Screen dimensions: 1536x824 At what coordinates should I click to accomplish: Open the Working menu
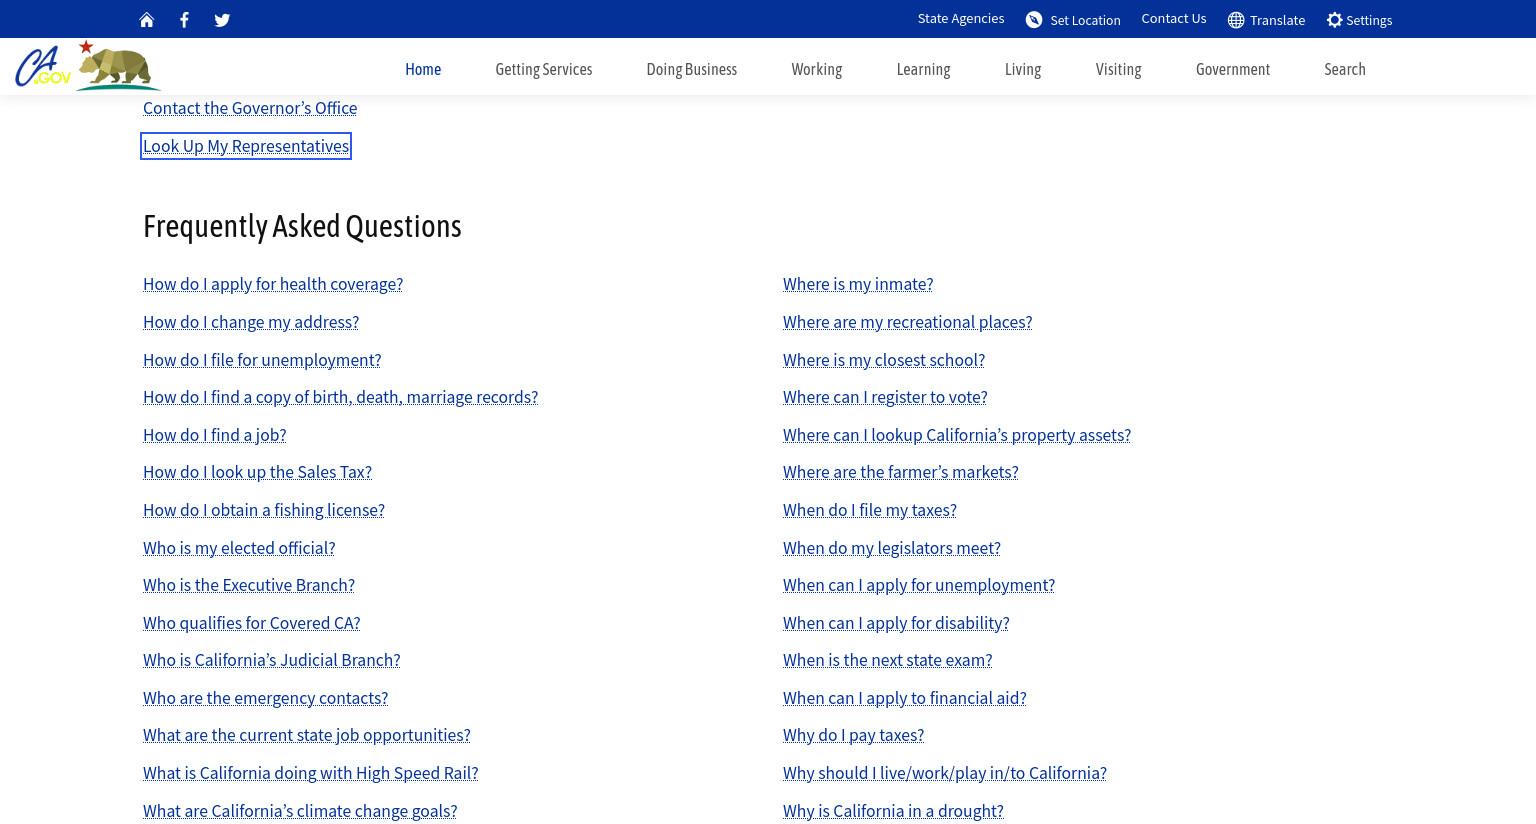(x=817, y=69)
